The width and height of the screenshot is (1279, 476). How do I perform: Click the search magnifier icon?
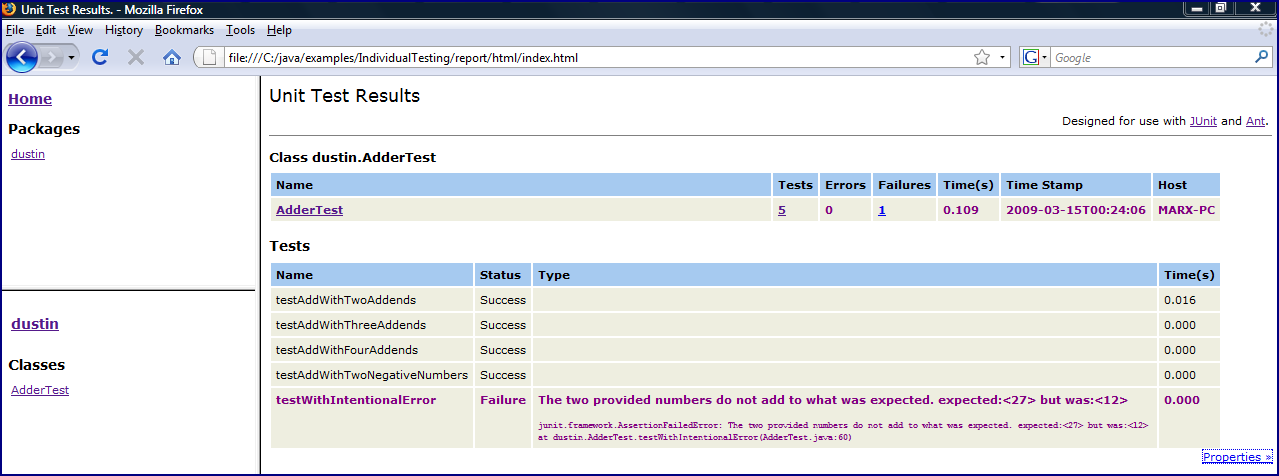pyautogui.click(x=1261, y=58)
